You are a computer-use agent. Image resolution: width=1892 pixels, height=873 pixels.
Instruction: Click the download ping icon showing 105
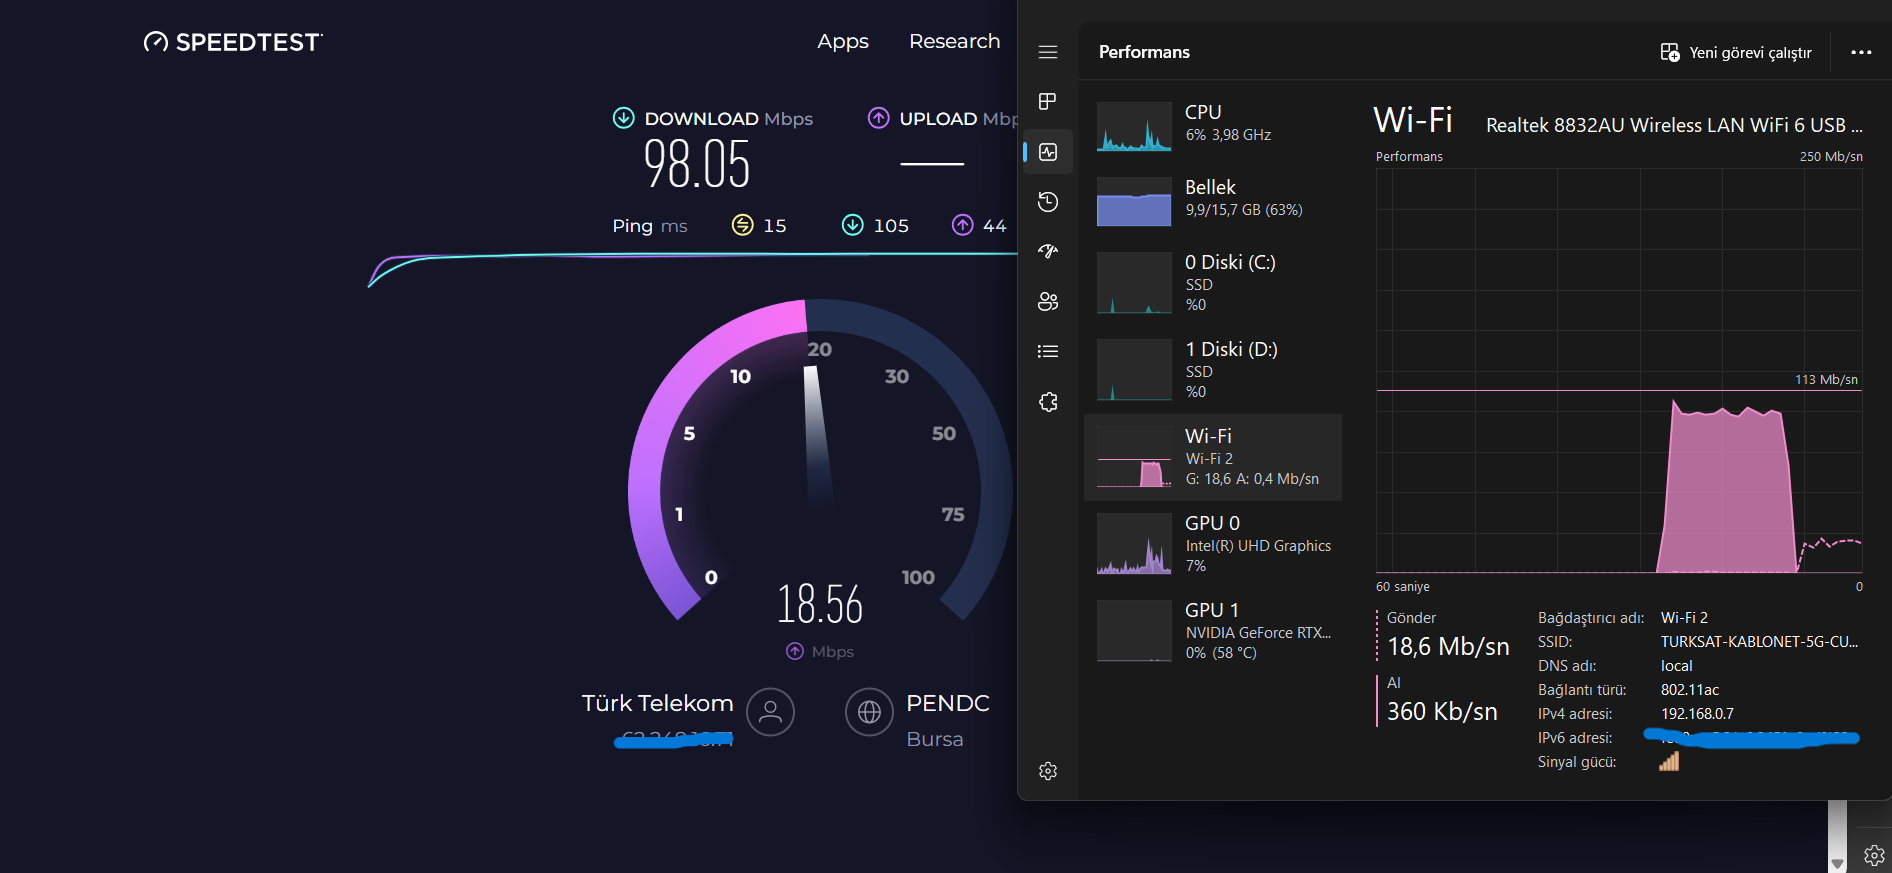point(852,225)
